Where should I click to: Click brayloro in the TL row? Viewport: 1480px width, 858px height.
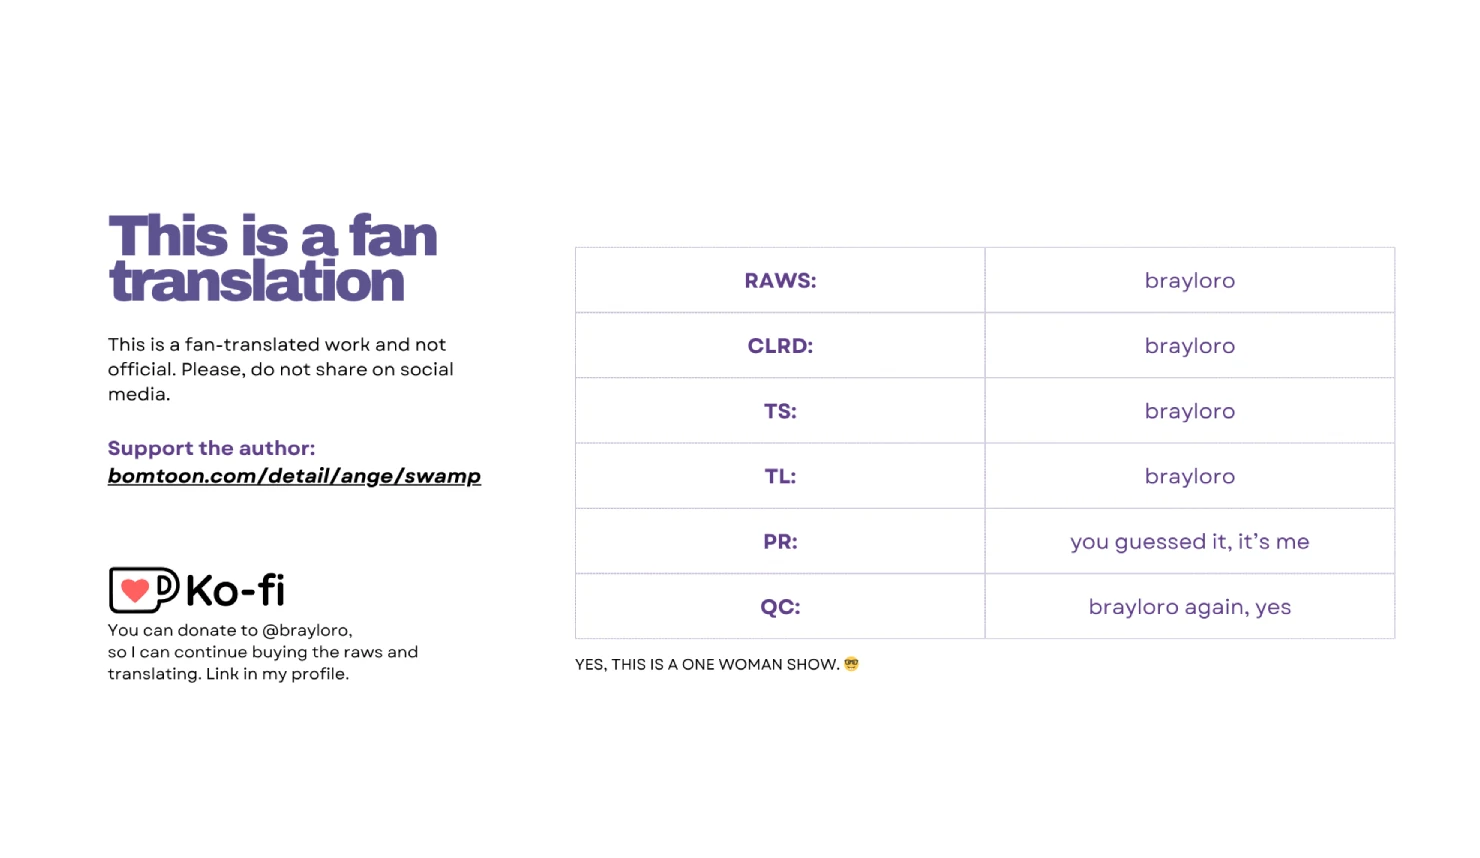tap(1189, 477)
